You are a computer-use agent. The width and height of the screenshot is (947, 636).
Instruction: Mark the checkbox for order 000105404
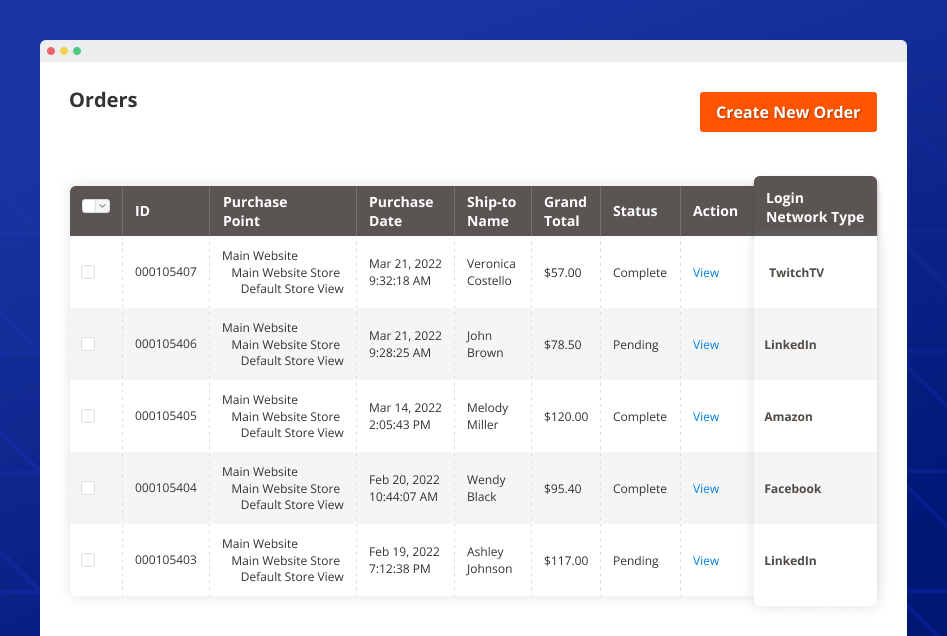(x=88, y=488)
